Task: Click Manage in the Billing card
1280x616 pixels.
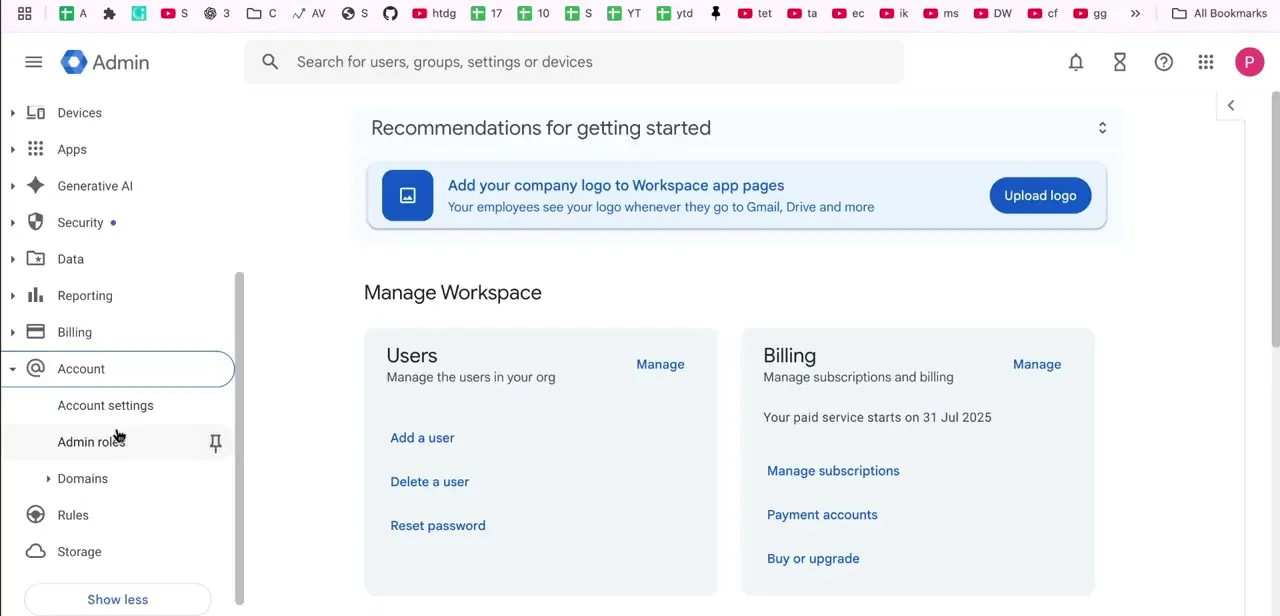Action: (1037, 364)
